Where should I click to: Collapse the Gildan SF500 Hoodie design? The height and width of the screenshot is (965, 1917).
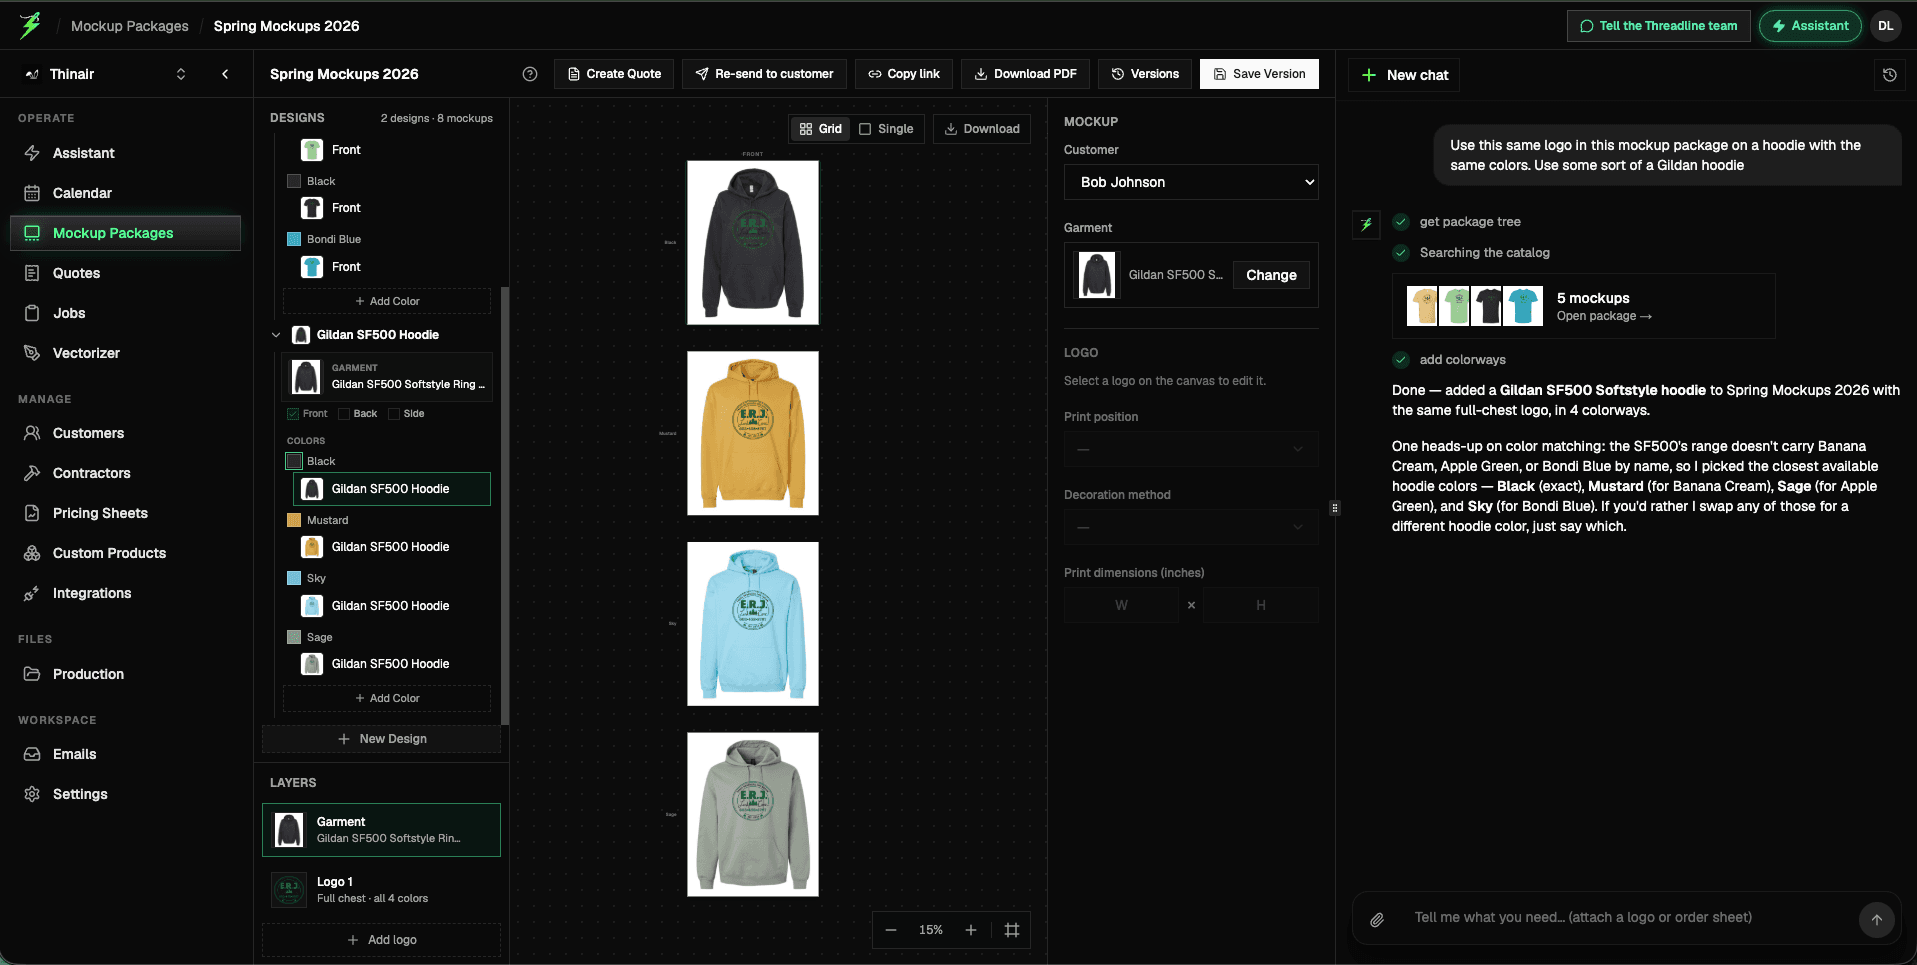tap(276, 335)
